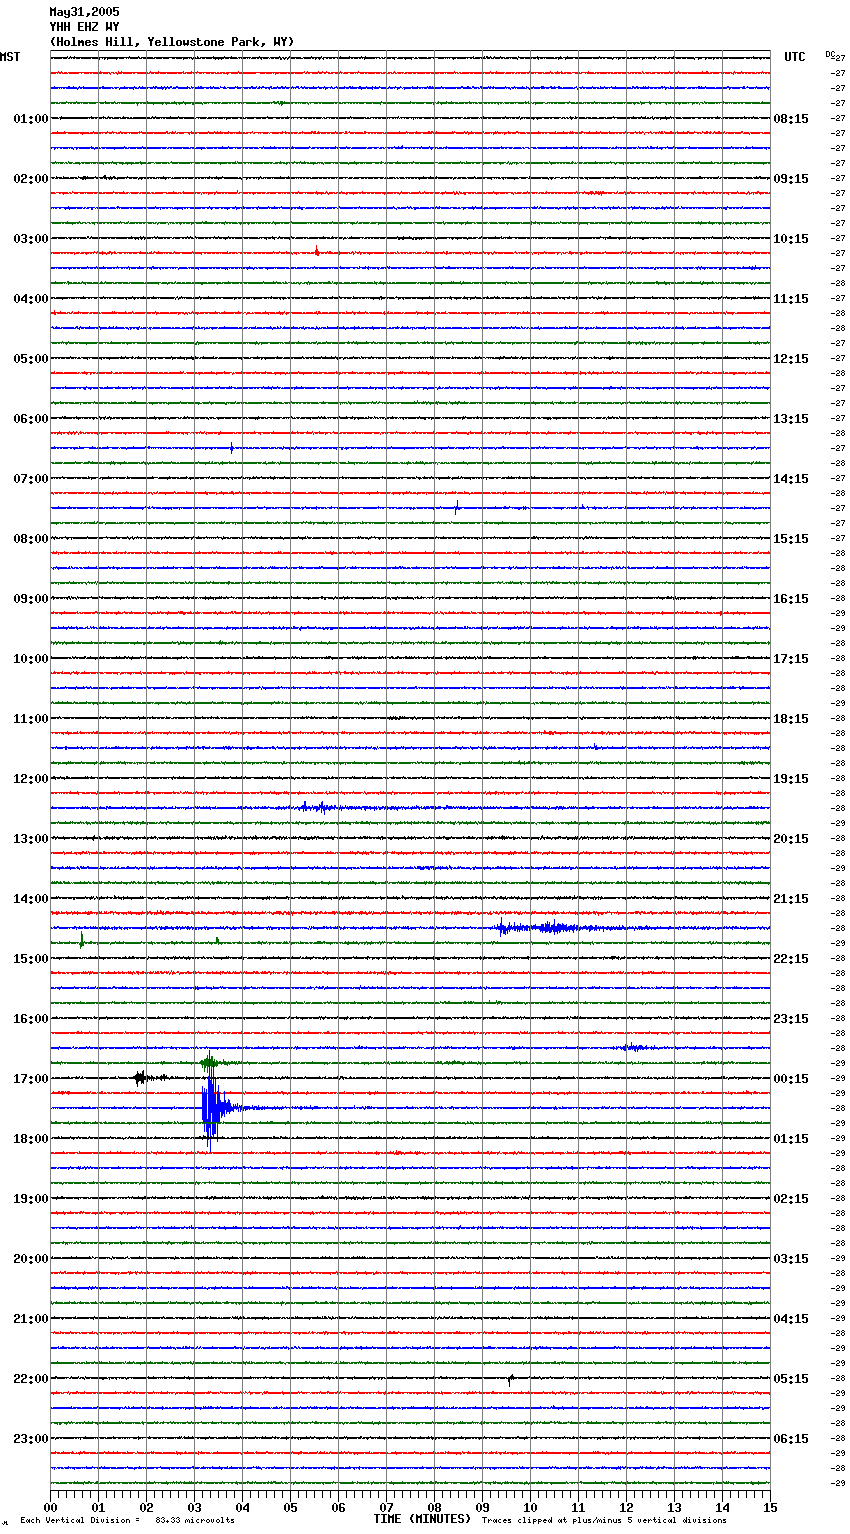
Task: Click the Traces clipped at plus/minus 5 note
Action: 604,1520
